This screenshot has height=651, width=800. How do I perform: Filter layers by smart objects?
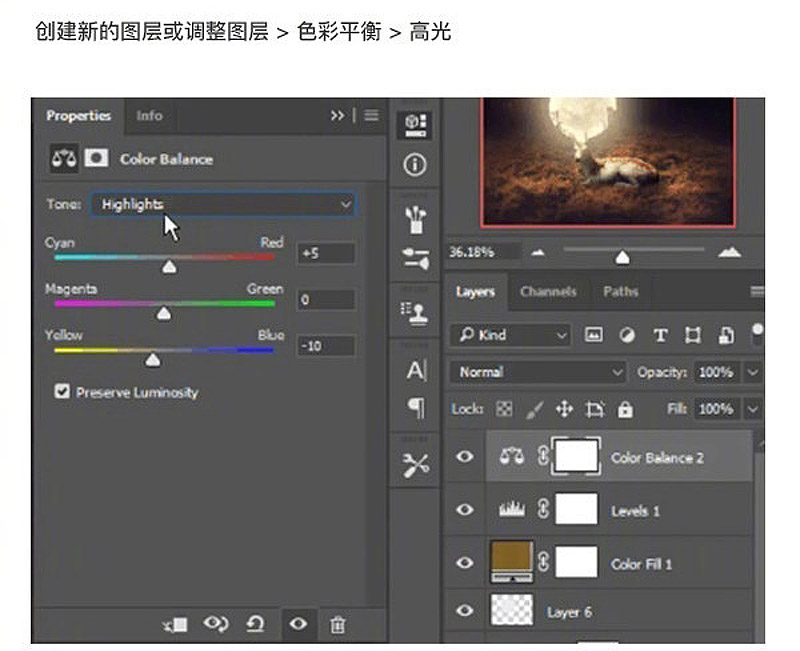[x=726, y=335]
